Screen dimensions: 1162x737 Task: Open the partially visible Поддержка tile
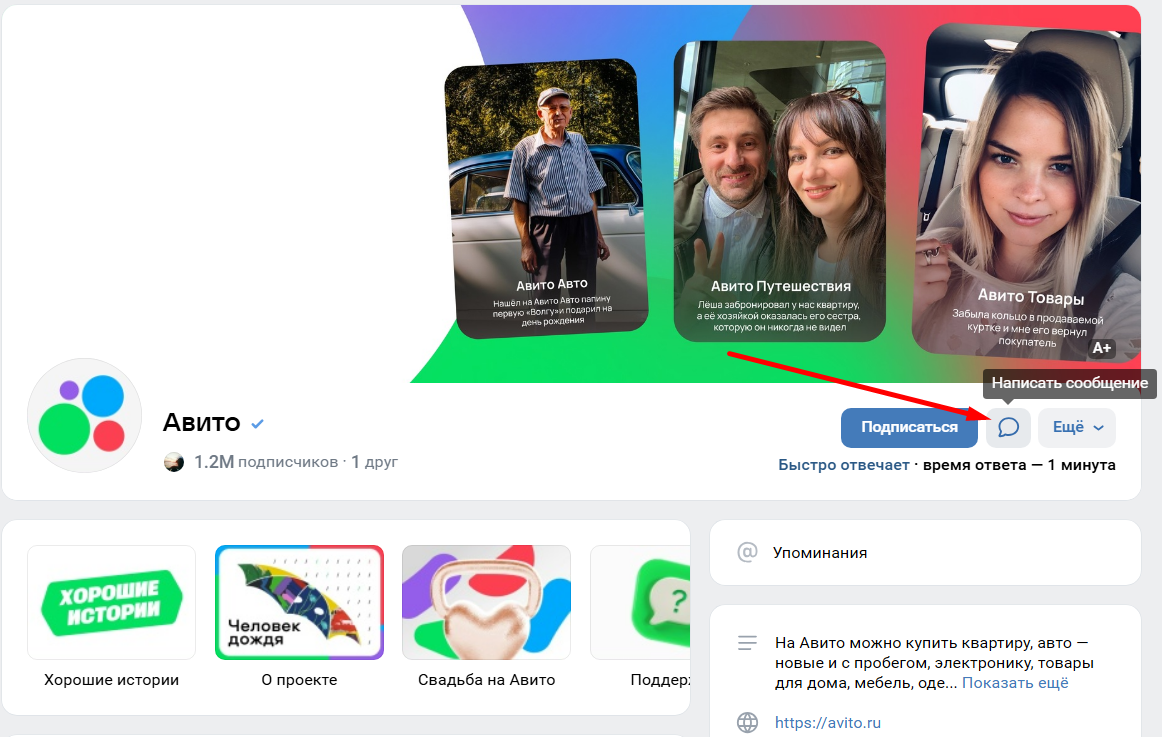click(x=640, y=602)
